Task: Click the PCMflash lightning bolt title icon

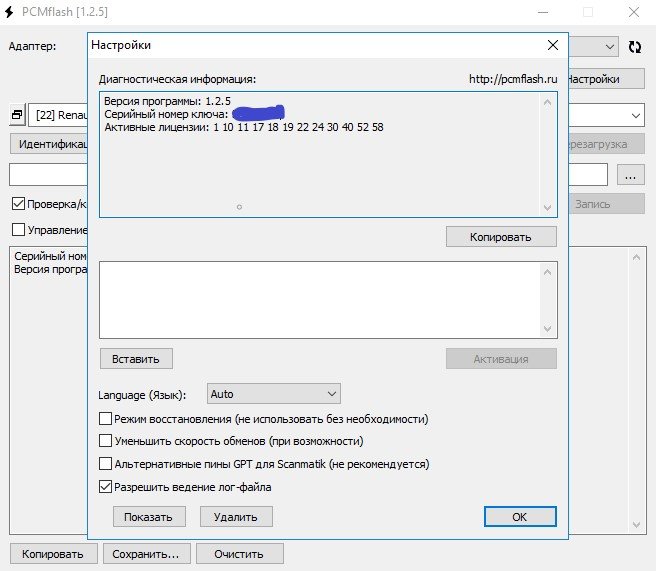Action: (x=9, y=12)
